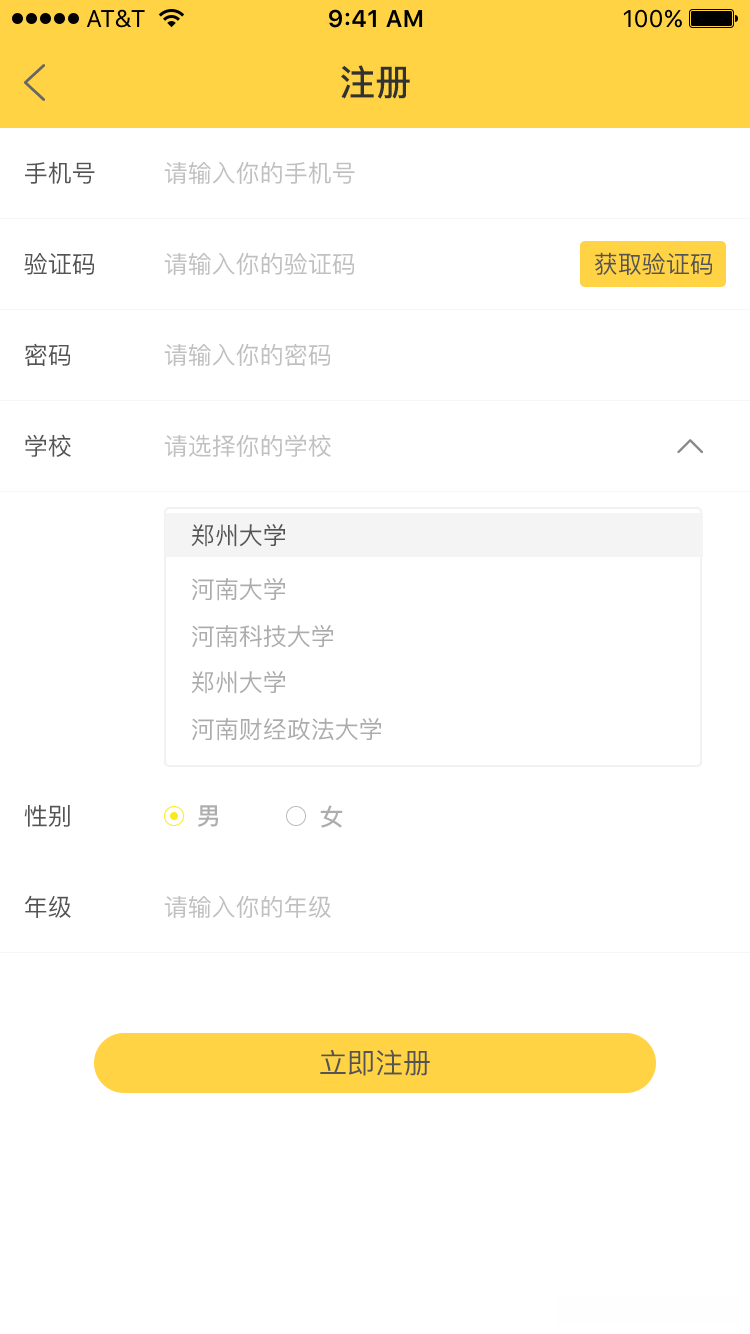The image size is (750, 1334).
Task: Submit with the 立即注册 button
Action: pyautogui.click(x=375, y=1063)
